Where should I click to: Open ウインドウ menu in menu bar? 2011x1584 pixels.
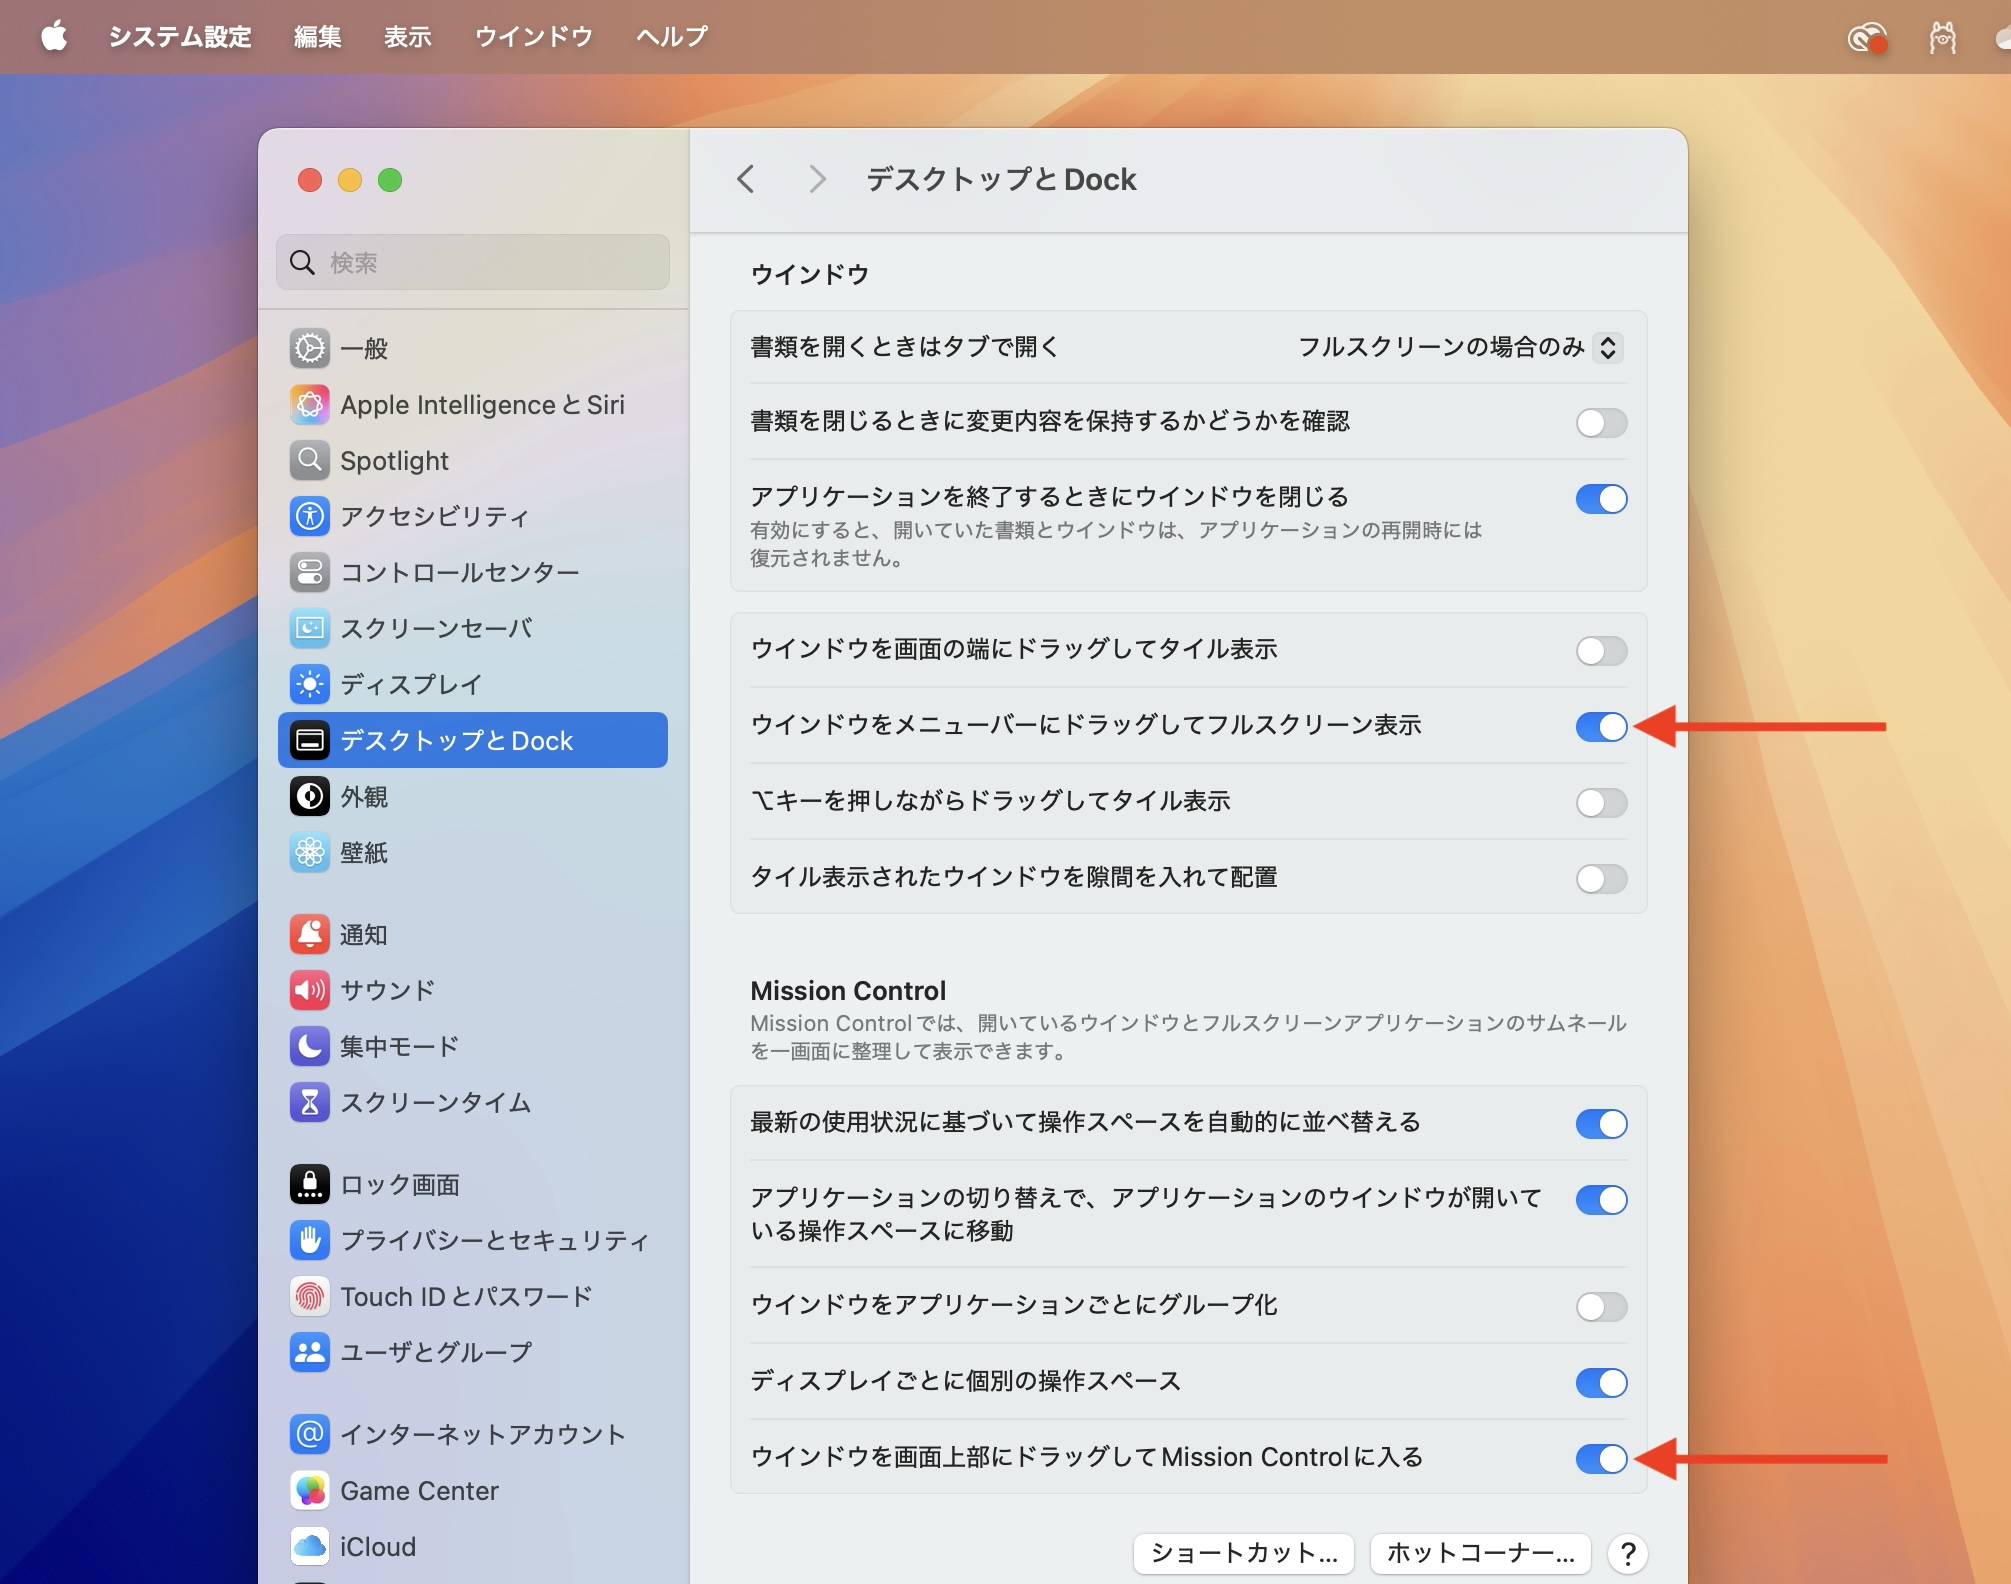click(534, 37)
